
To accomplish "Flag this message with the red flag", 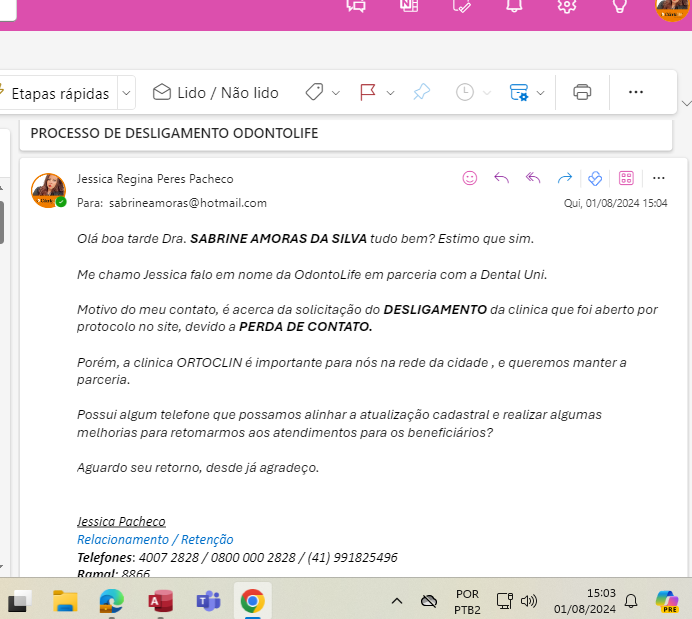I will [367, 92].
